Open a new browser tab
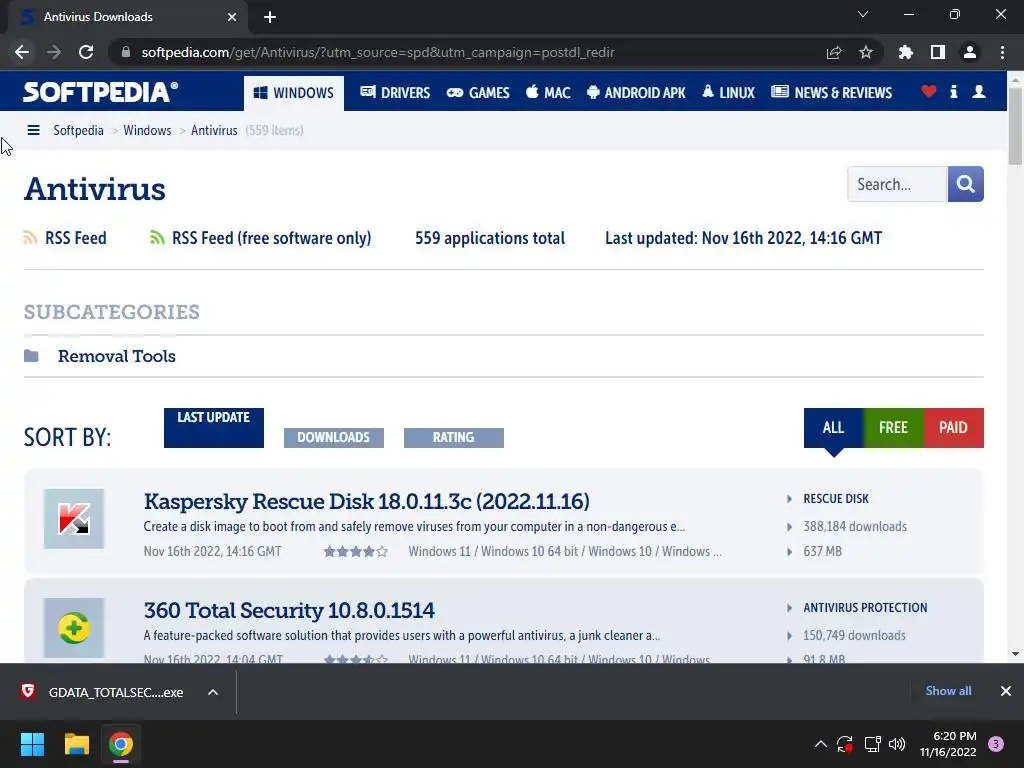 270,17
